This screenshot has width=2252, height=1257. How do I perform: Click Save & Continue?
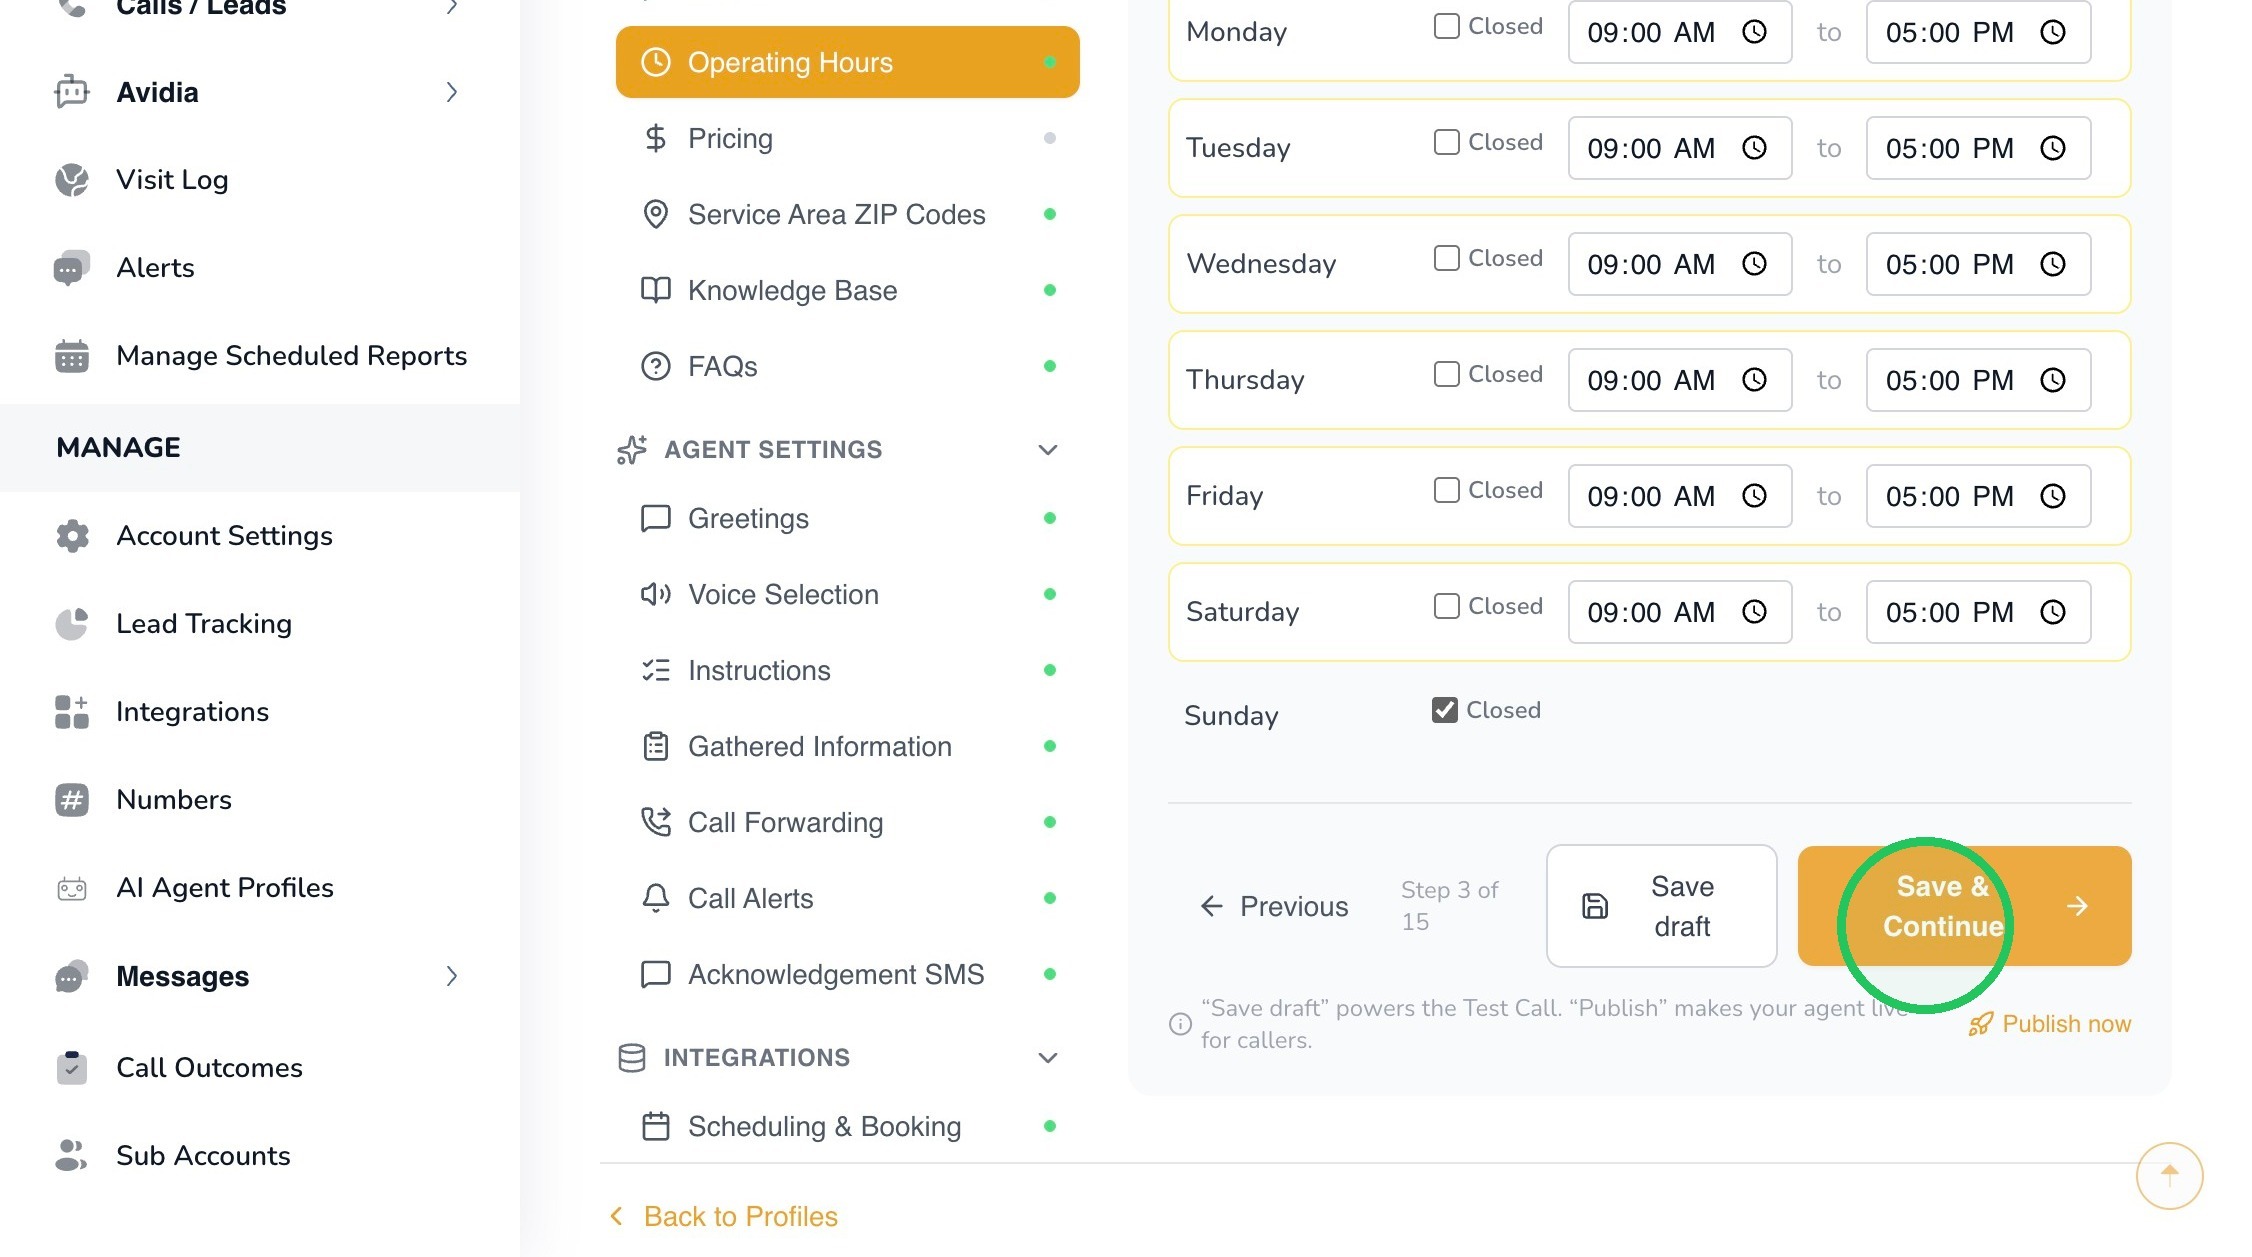pyautogui.click(x=1964, y=906)
